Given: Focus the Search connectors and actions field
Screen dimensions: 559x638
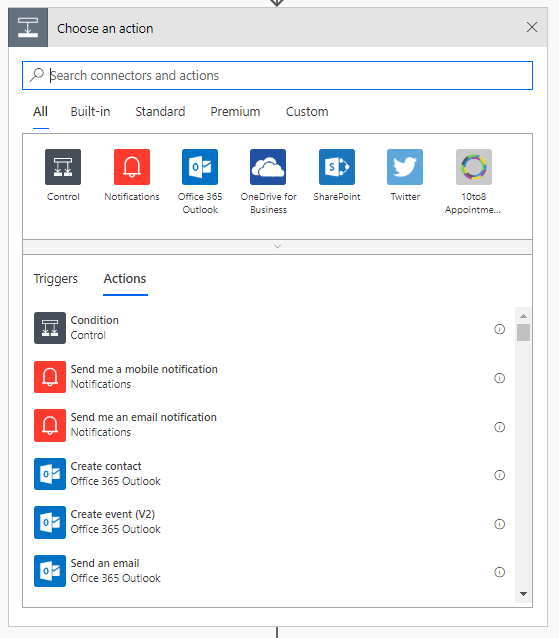Looking at the screenshot, I should (x=277, y=76).
